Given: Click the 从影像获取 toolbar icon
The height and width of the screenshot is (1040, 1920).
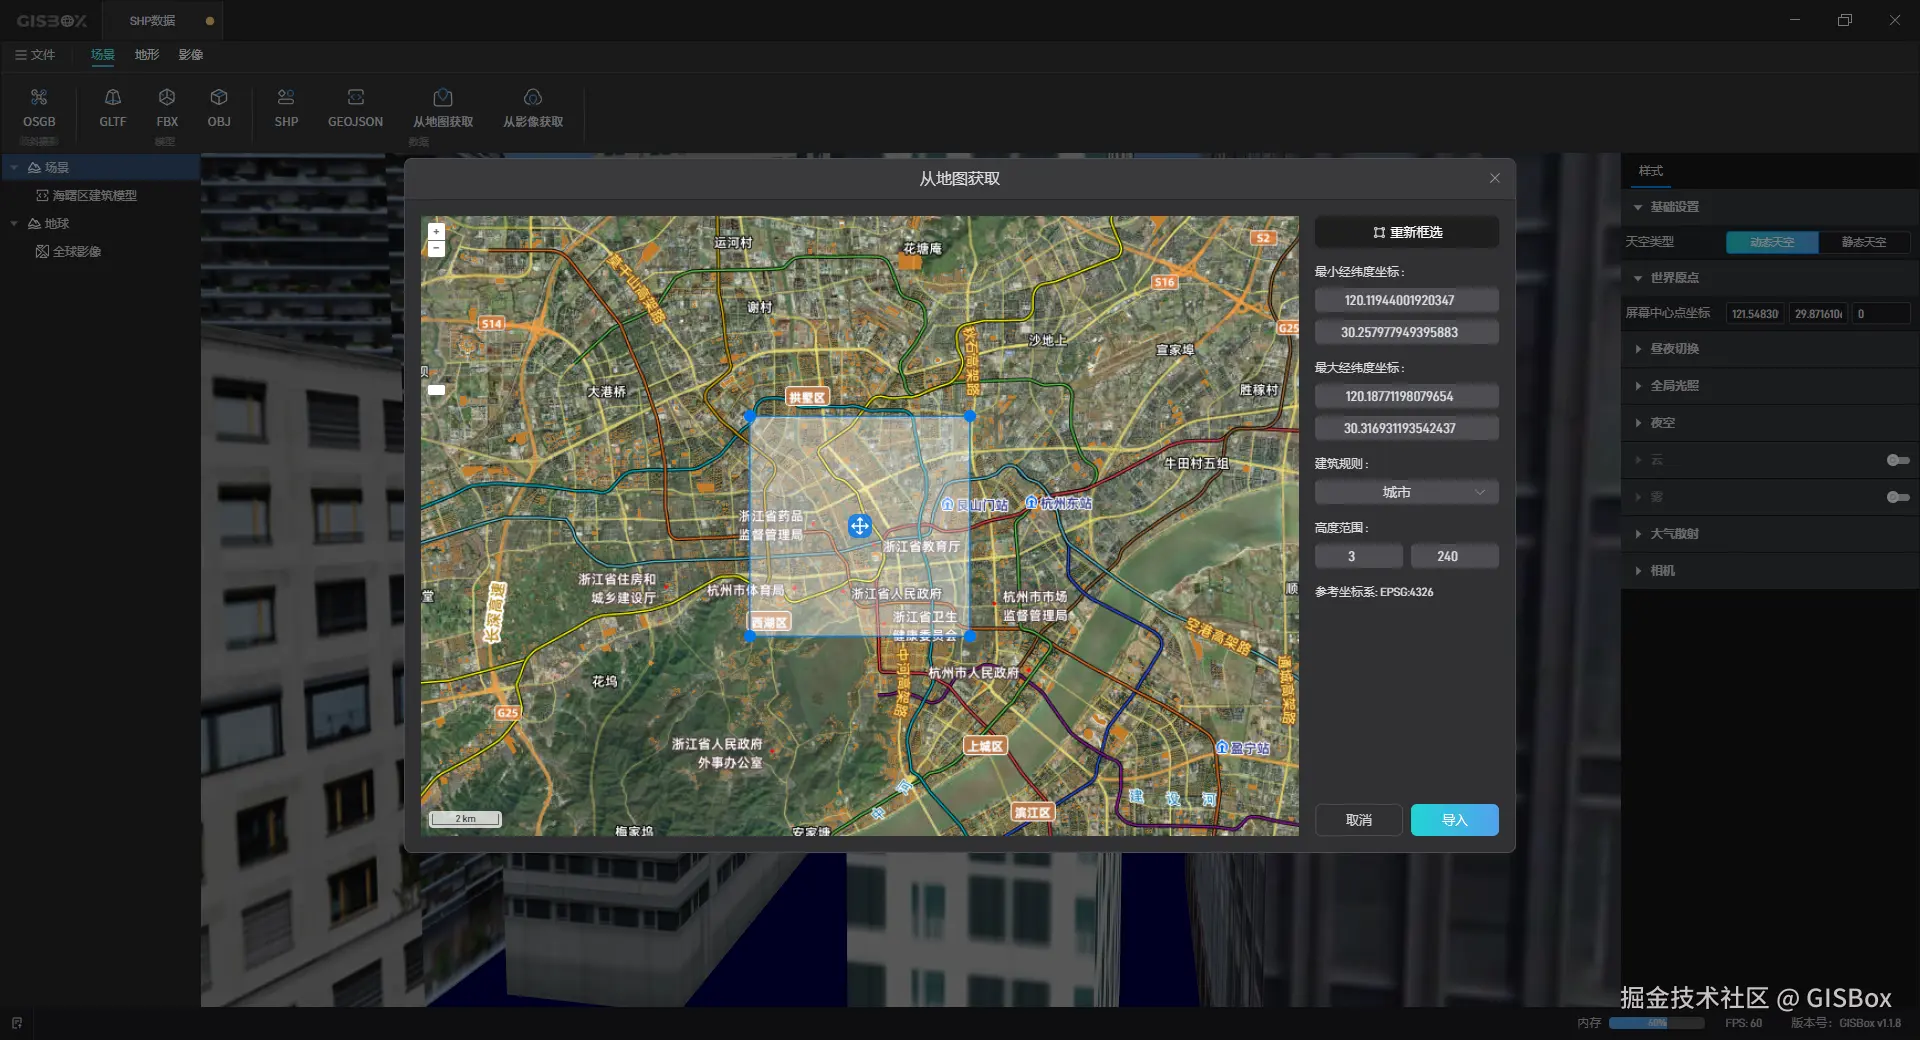Looking at the screenshot, I should click(x=533, y=98).
